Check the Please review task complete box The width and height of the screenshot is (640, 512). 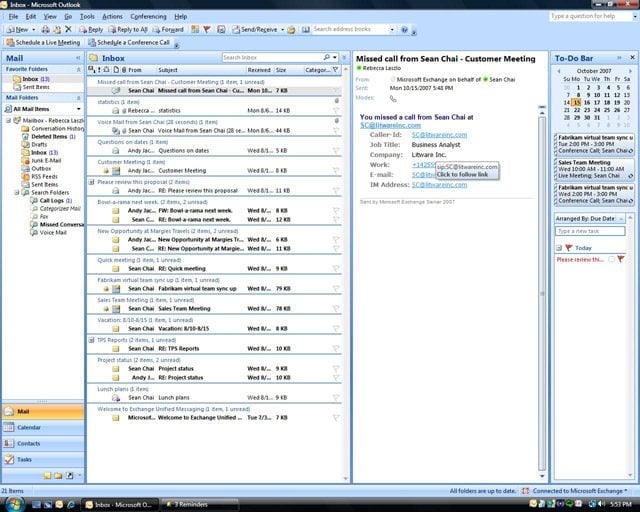coord(611,259)
